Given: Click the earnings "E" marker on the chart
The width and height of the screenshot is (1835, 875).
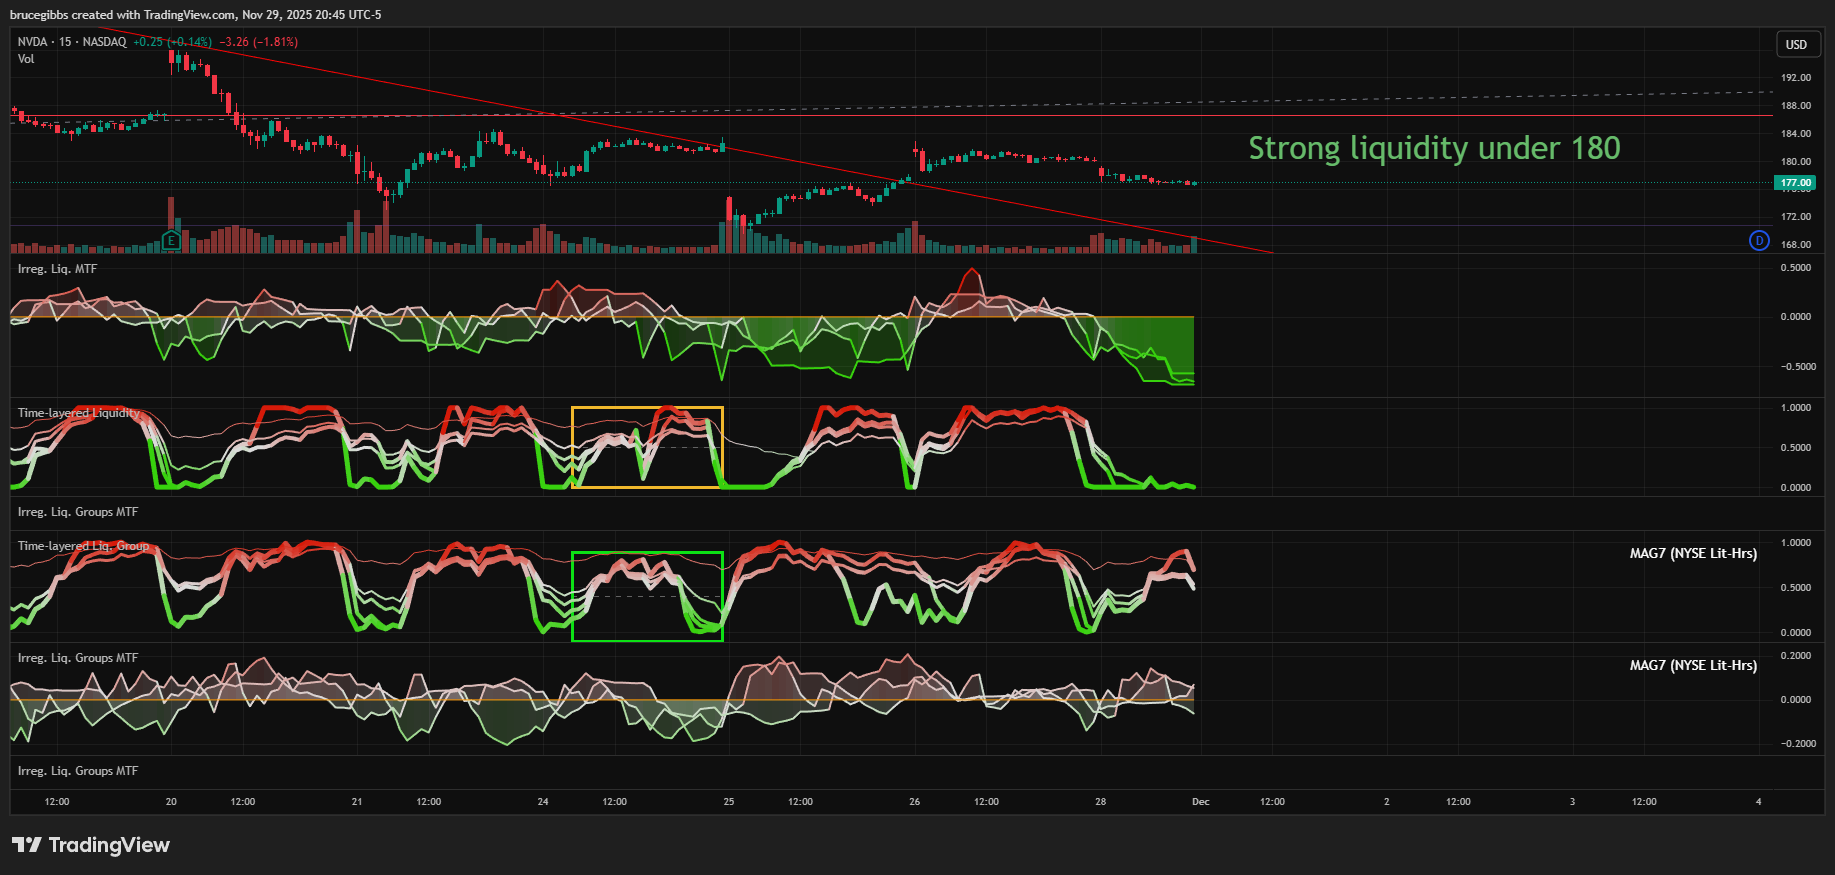Looking at the screenshot, I should [x=171, y=240].
